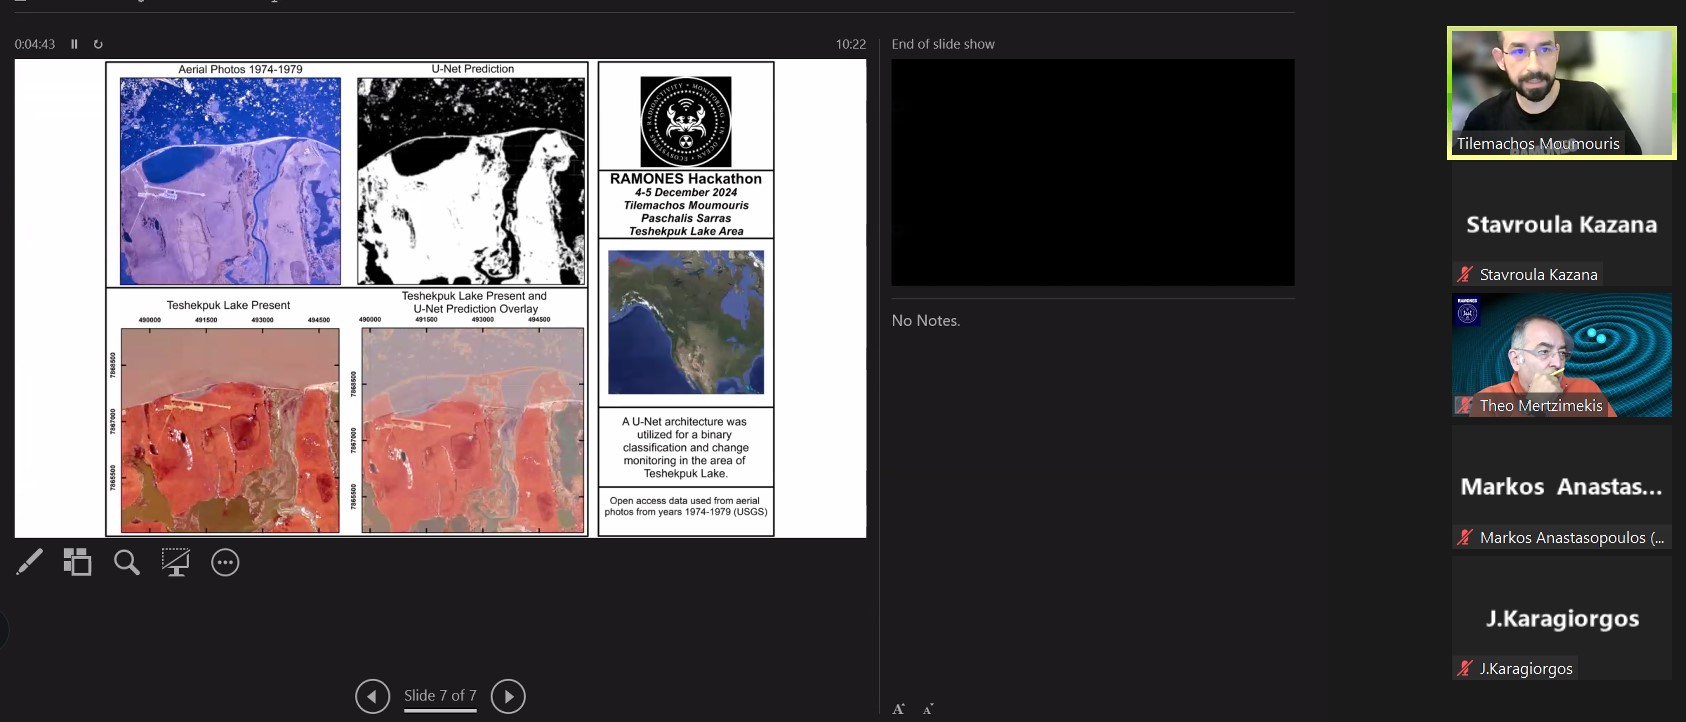Click the No Notes text area

[x=926, y=321]
